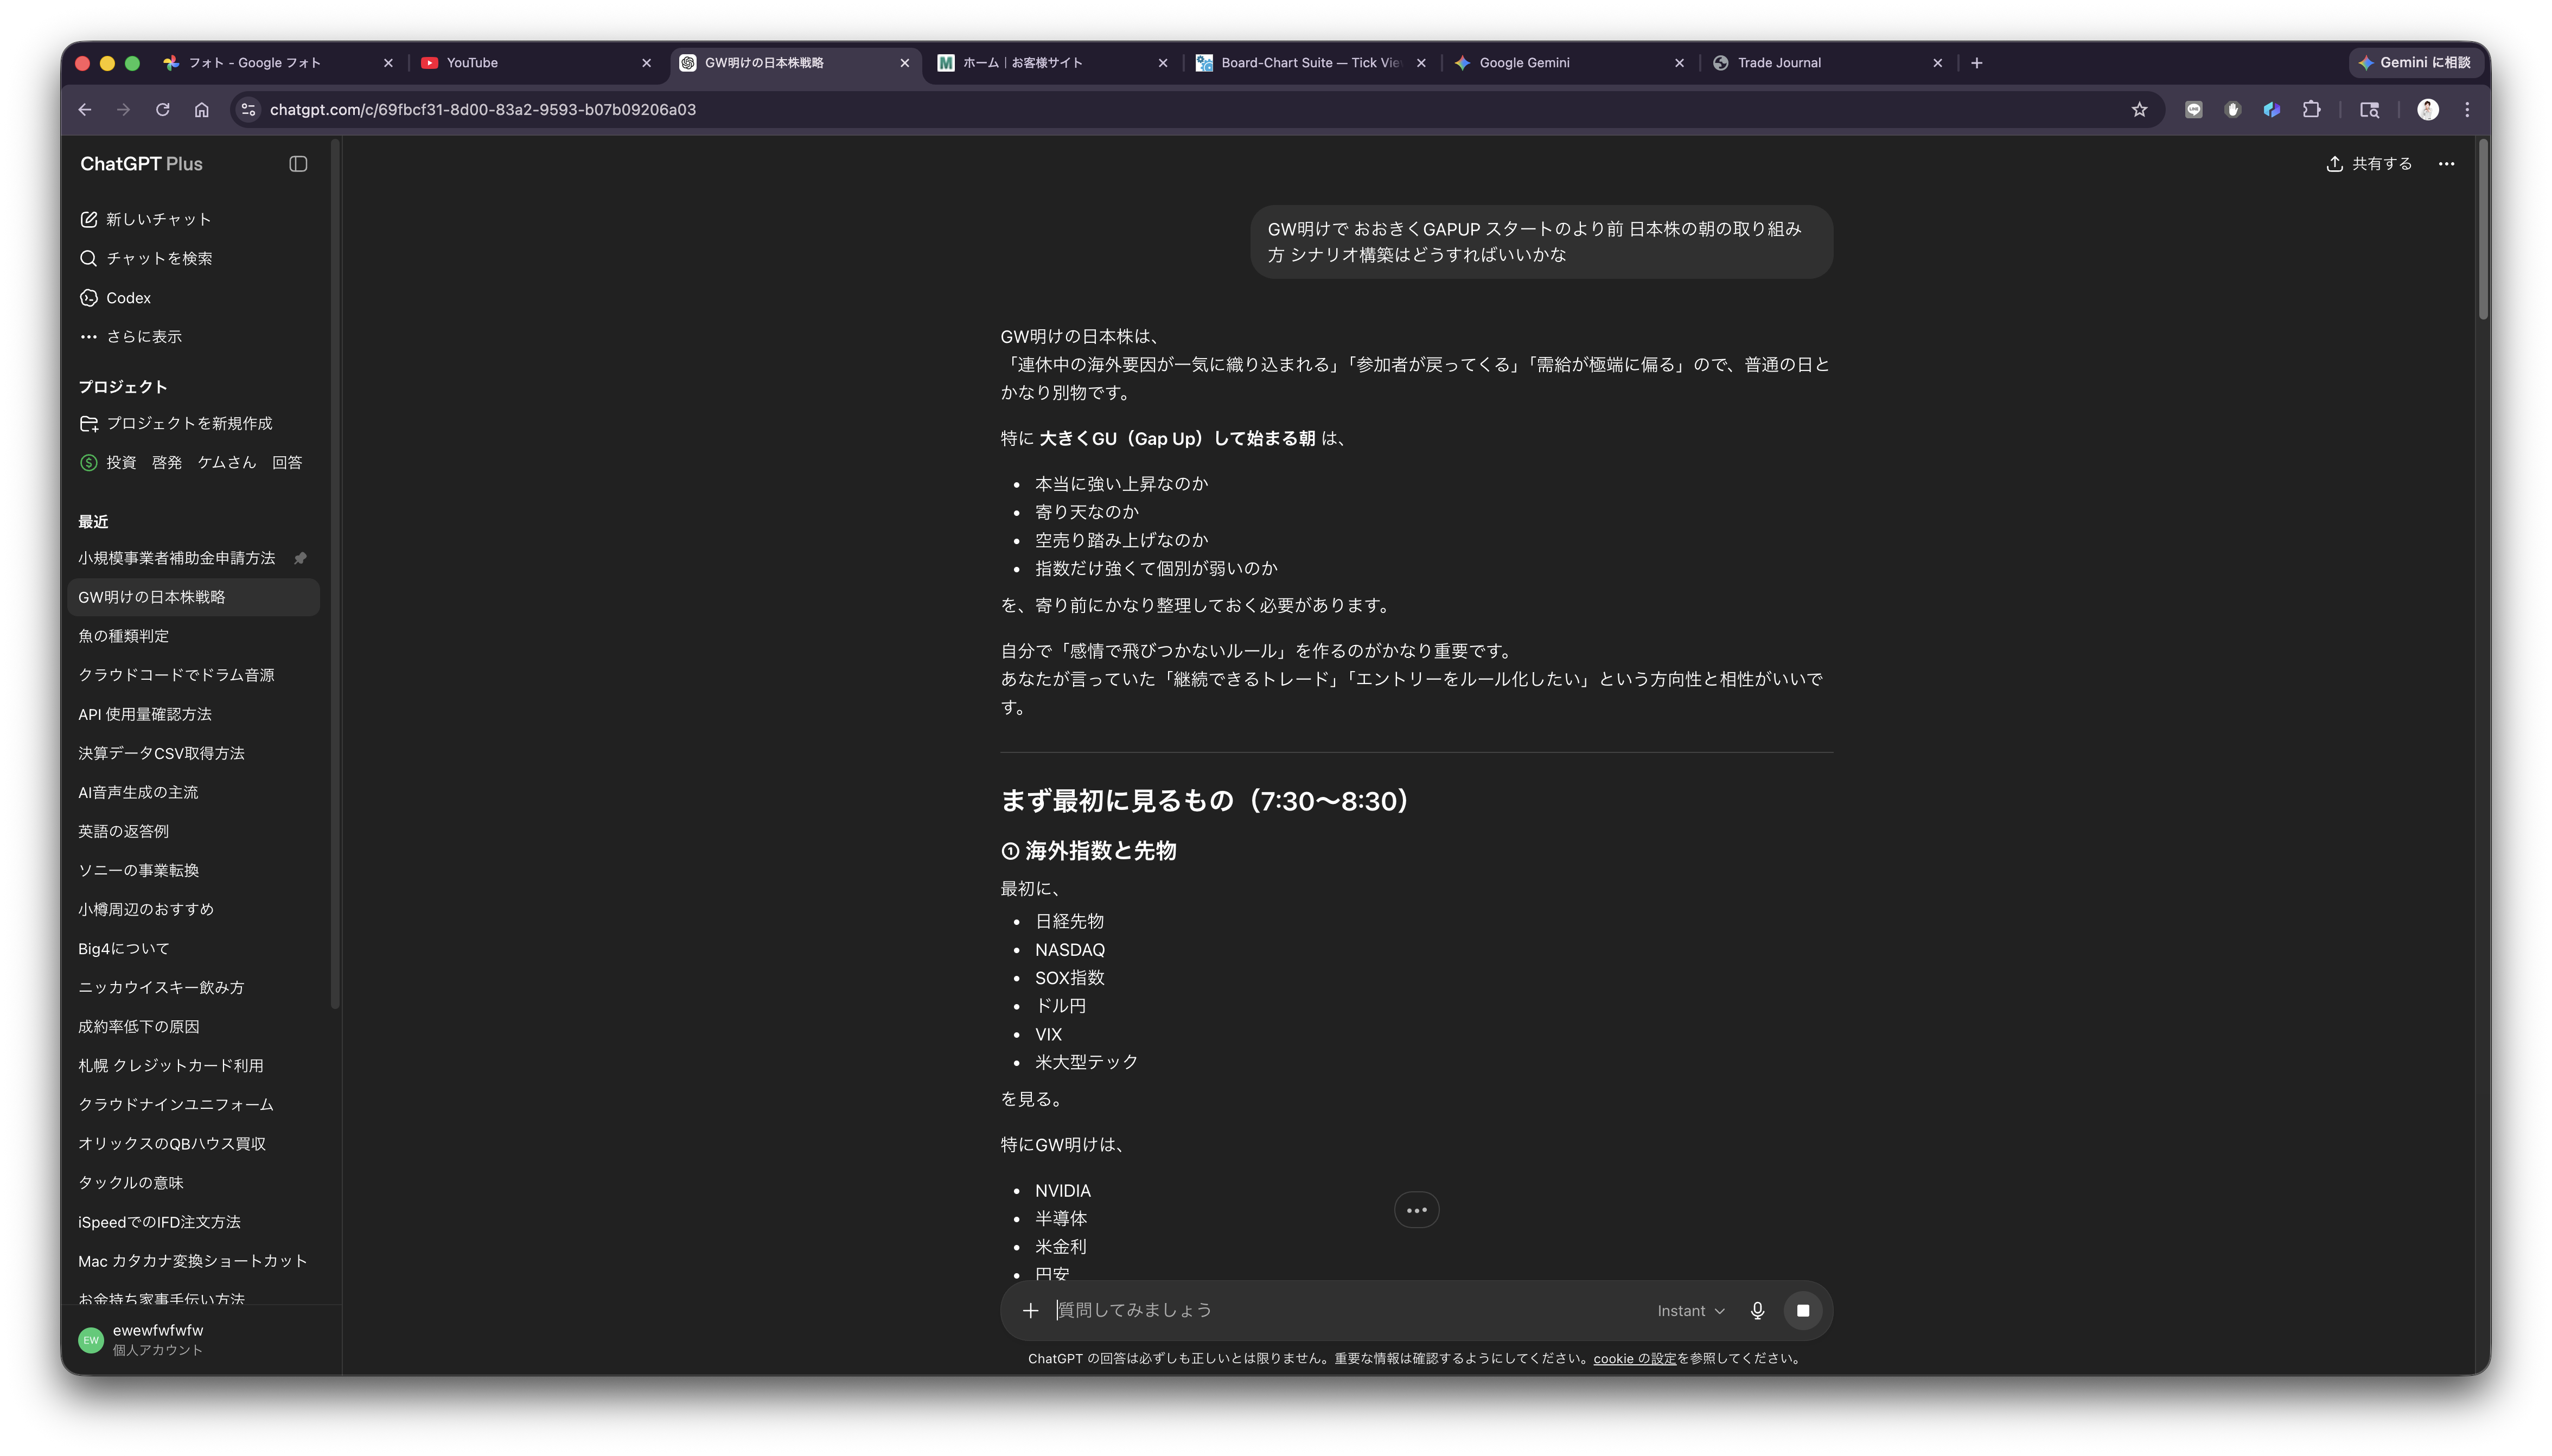This screenshot has height=1456, width=2552.
Task: Open the 小規模事業者補助金申請方法 pinned chat
Action: [x=194, y=558]
